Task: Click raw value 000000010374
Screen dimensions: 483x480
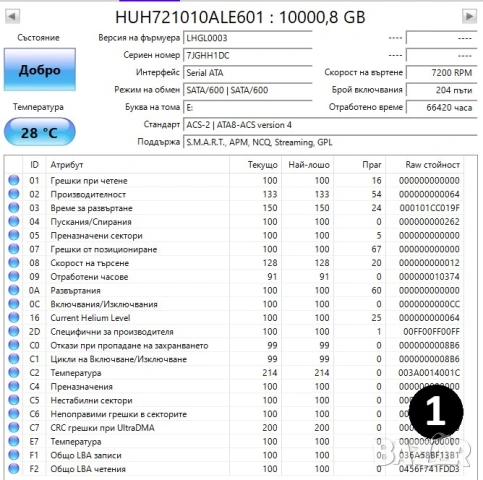Action: click(429, 277)
